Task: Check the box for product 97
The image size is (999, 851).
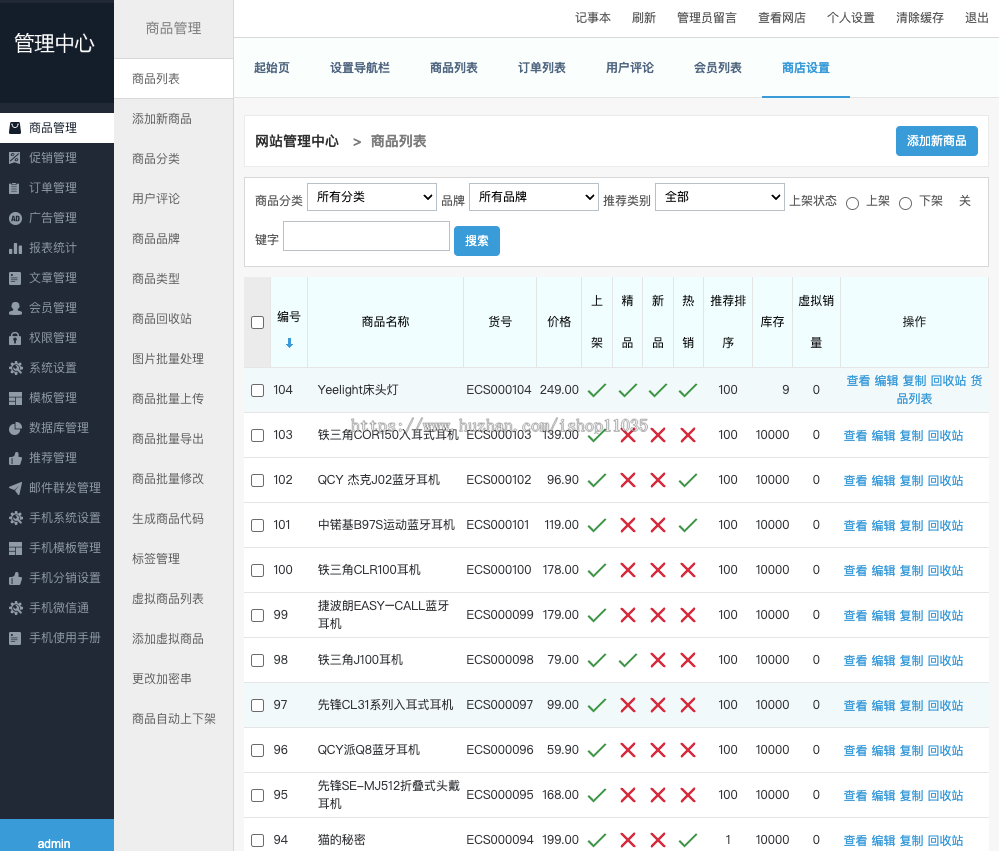Action: [x=257, y=705]
